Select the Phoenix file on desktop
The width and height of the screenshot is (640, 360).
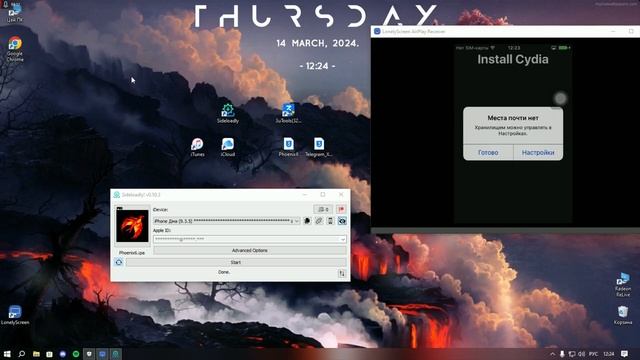pyautogui.click(x=289, y=147)
